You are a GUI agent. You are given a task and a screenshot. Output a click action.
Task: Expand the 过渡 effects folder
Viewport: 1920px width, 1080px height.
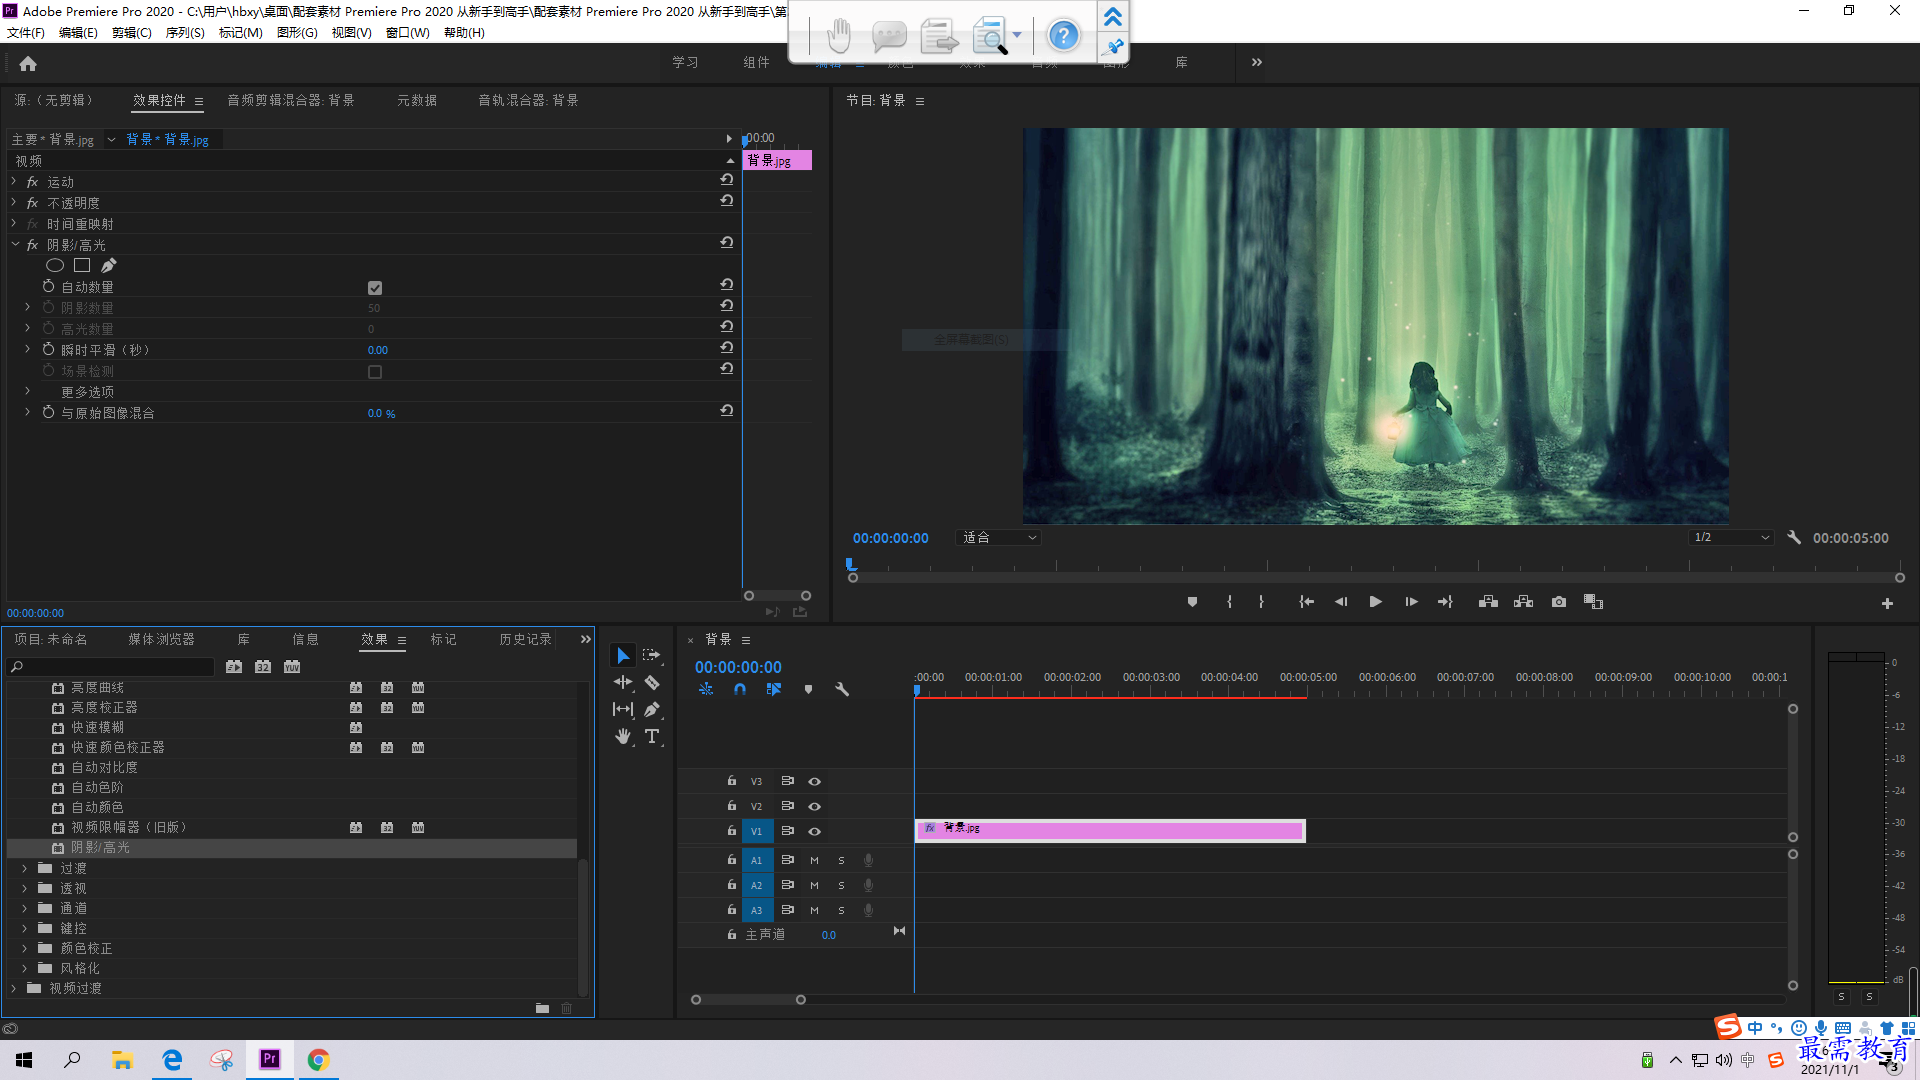(x=25, y=868)
